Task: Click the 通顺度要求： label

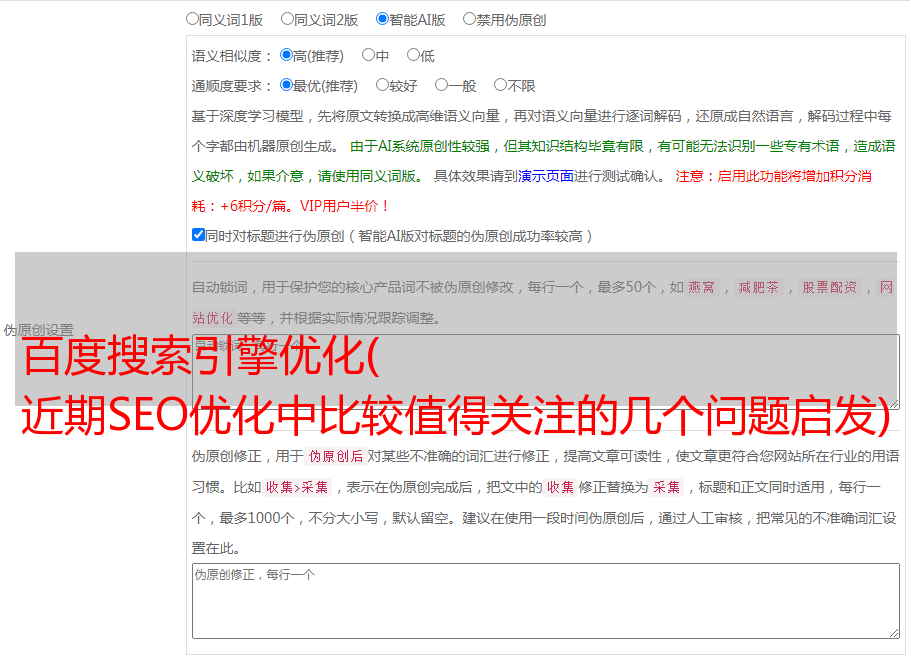Action: pyautogui.click(x=232, y=86)
